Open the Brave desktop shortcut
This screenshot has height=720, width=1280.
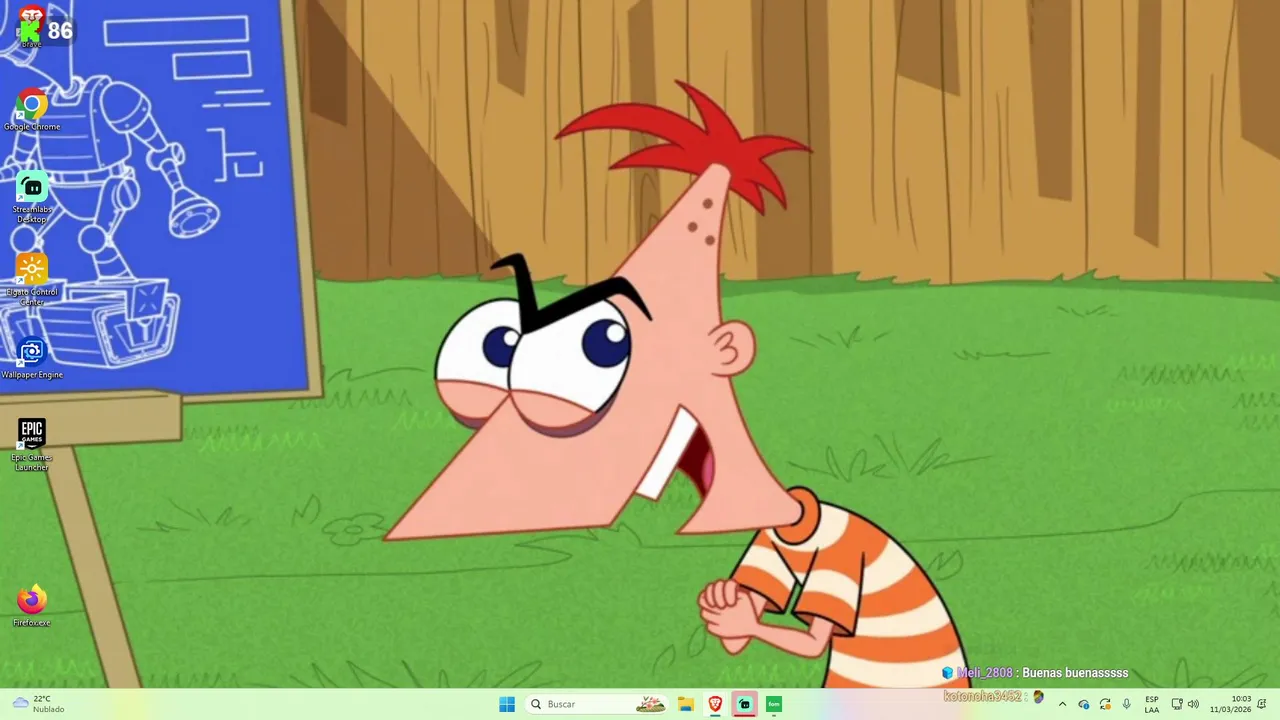32,27
